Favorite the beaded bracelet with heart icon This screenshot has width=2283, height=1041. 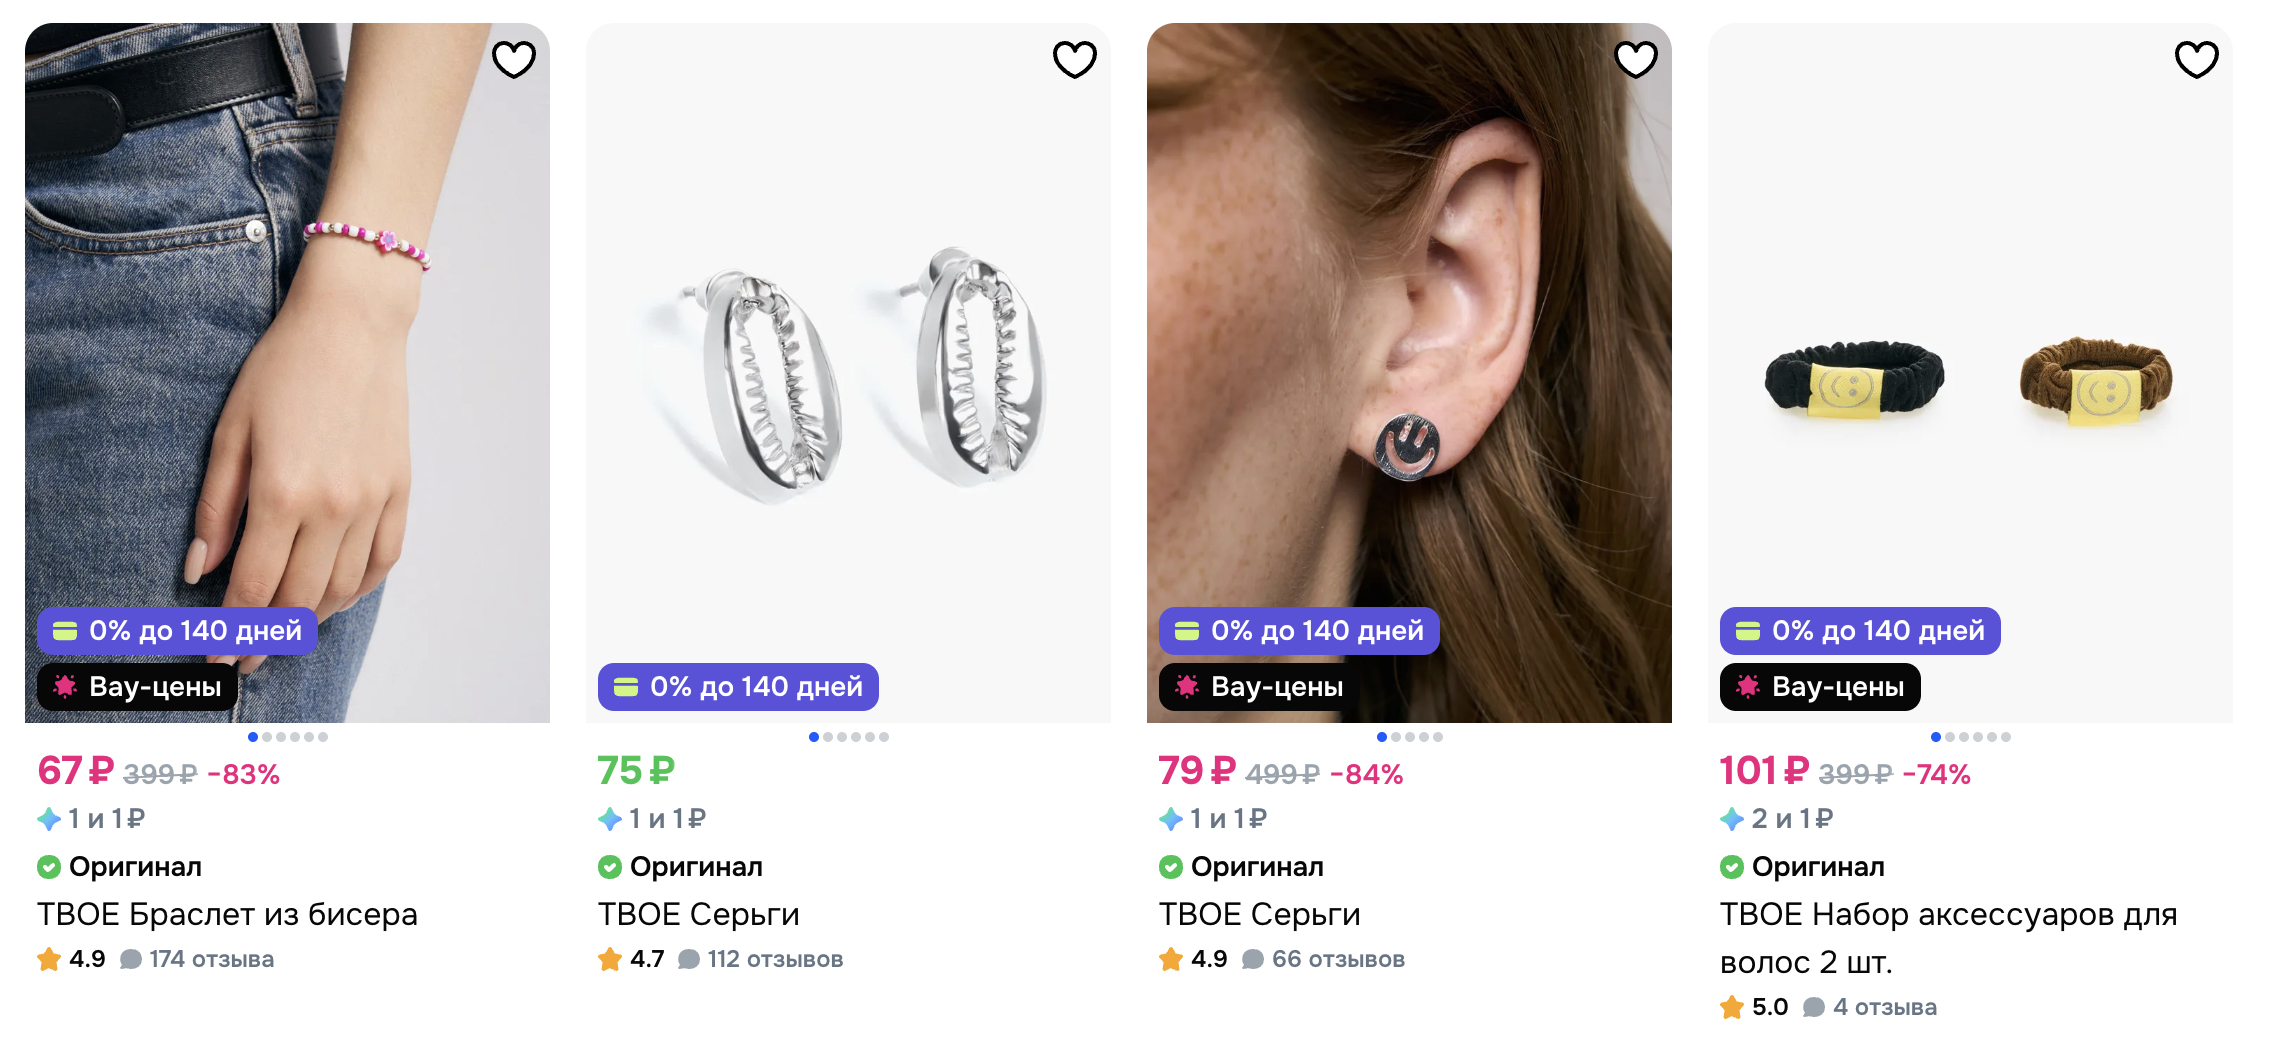tap(514, 59)
